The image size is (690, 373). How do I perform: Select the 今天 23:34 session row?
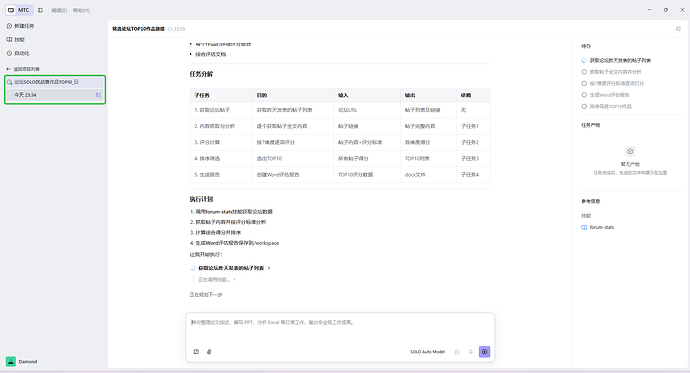tap(55, 95)
